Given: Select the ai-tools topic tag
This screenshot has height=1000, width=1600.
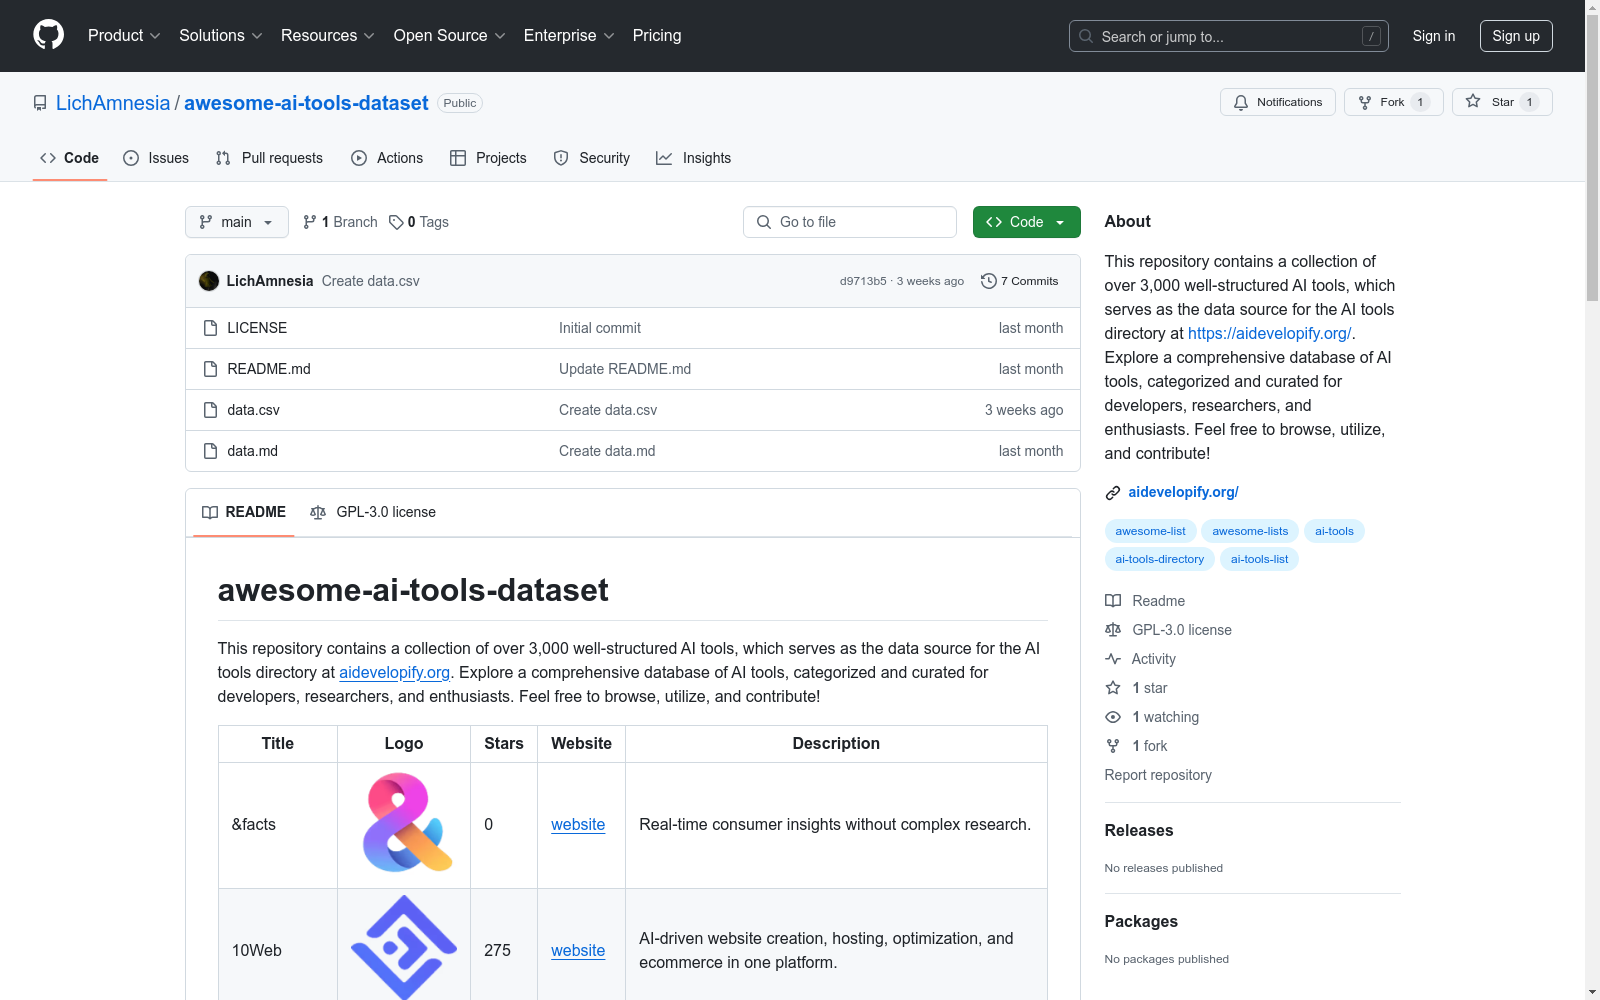Looking at the screenshot, I should [1334, 531].
